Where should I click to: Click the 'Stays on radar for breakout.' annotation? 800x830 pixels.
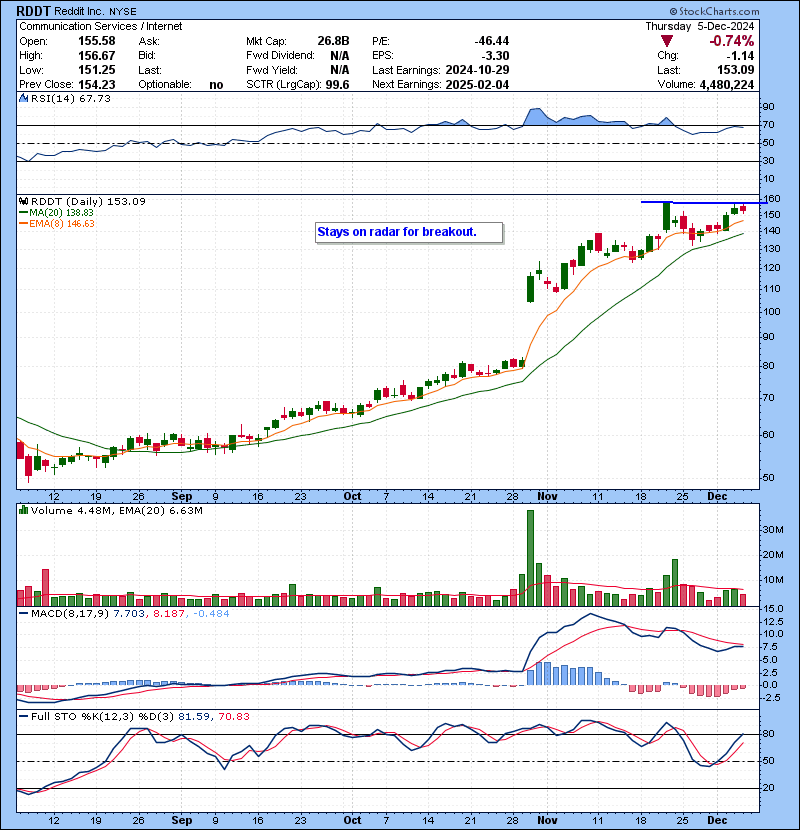[409, 232]
